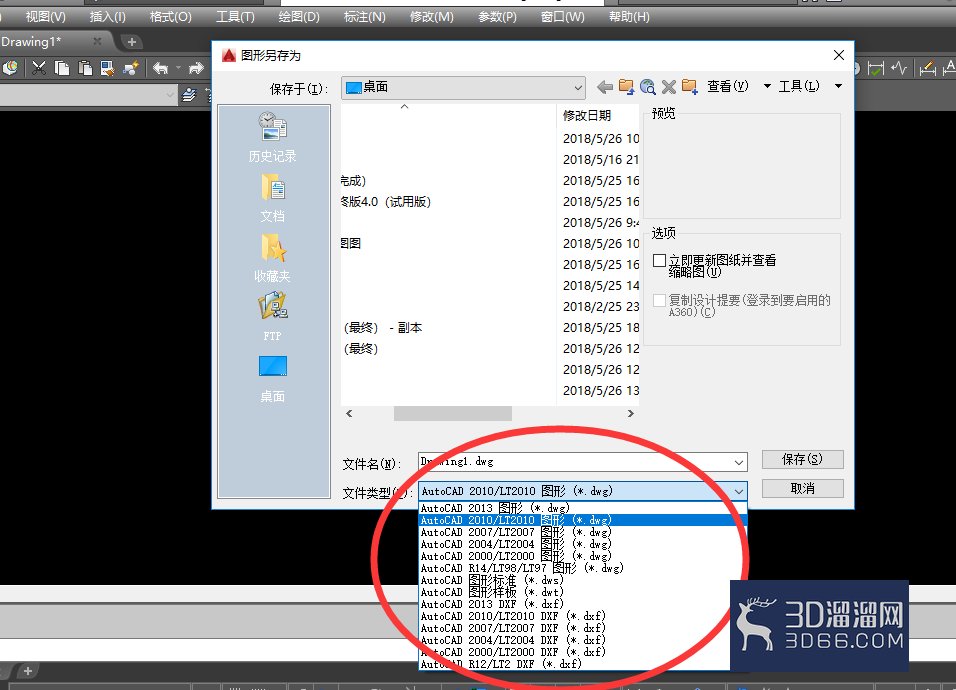This screenshot has width=956, height=690.
Task: Click the file list scroll right arrow
Action: [x=631, y=413]
